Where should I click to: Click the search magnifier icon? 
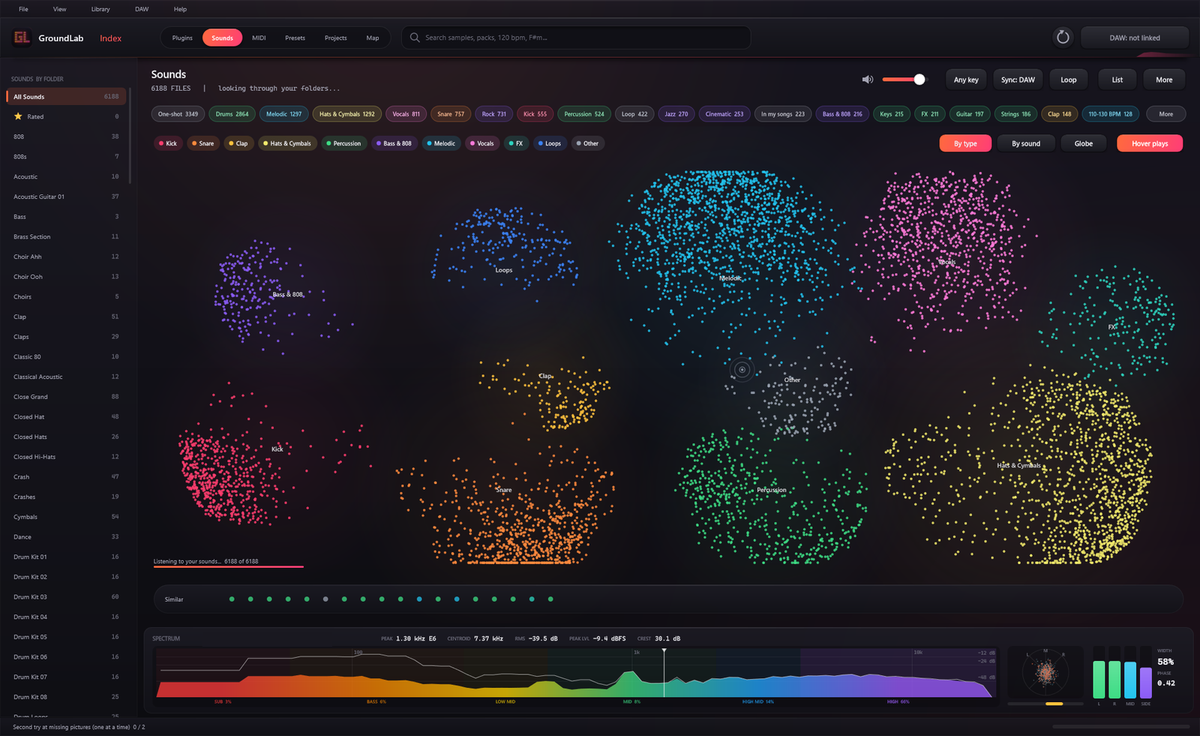[x=414, y=37]
